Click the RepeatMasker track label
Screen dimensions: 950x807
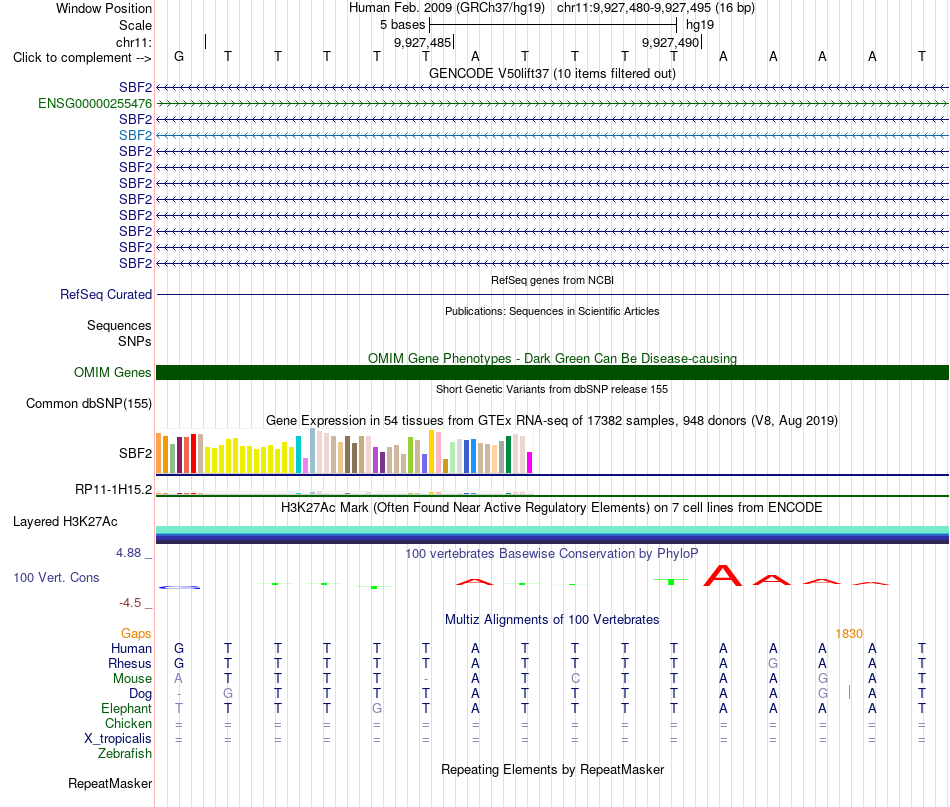[x=110, y=784]
